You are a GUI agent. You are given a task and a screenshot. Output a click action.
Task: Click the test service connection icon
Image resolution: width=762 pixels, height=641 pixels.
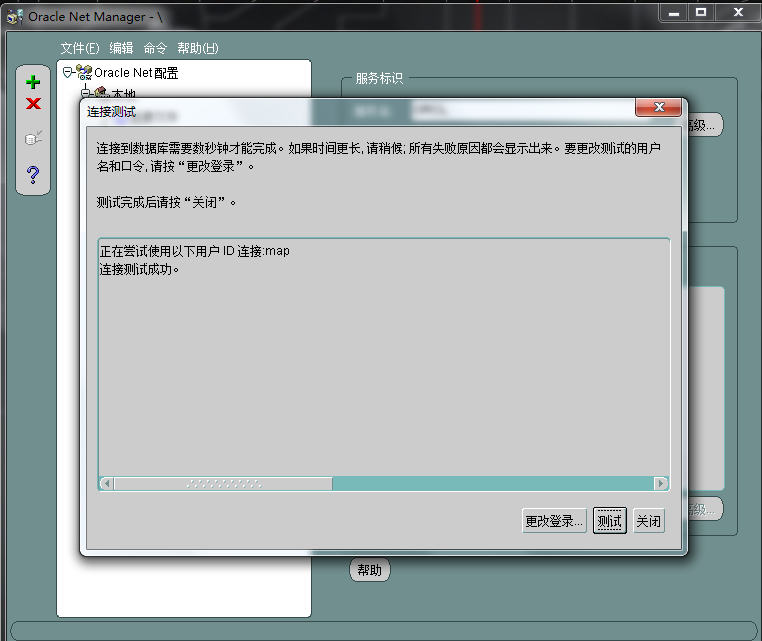33,139
